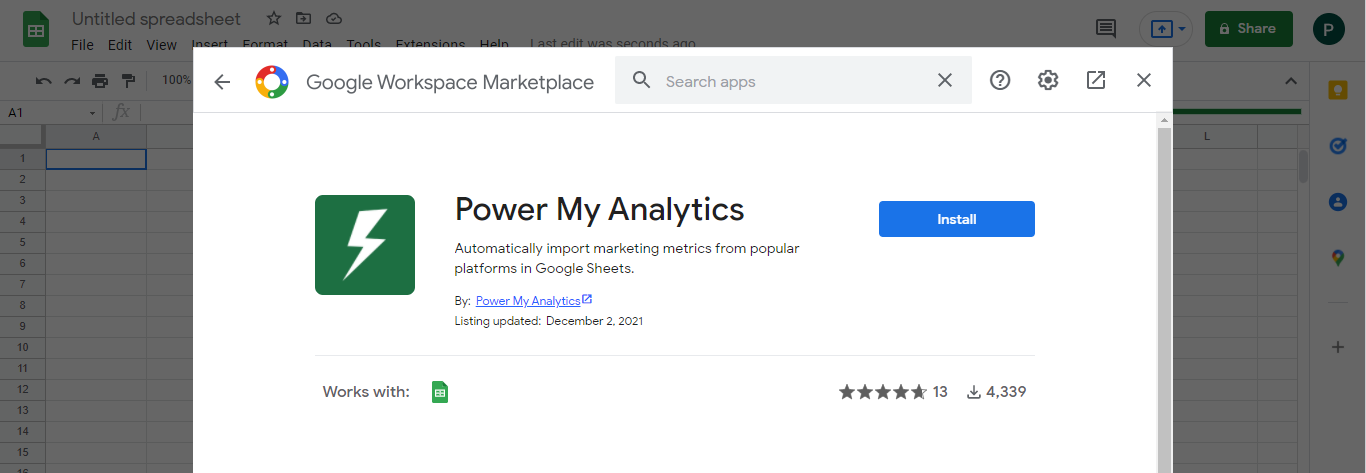
Task: Install Power My Analytics add-on
Action: pyautogui.click(x=956, y=219)
